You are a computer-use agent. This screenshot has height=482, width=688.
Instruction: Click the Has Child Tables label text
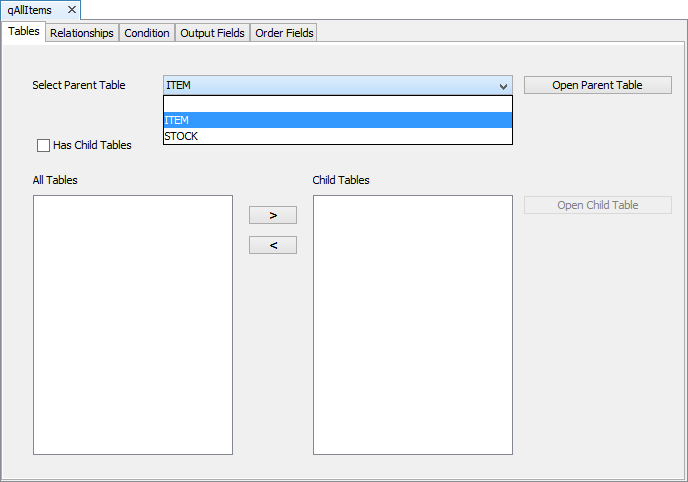[x=92, y=145]
